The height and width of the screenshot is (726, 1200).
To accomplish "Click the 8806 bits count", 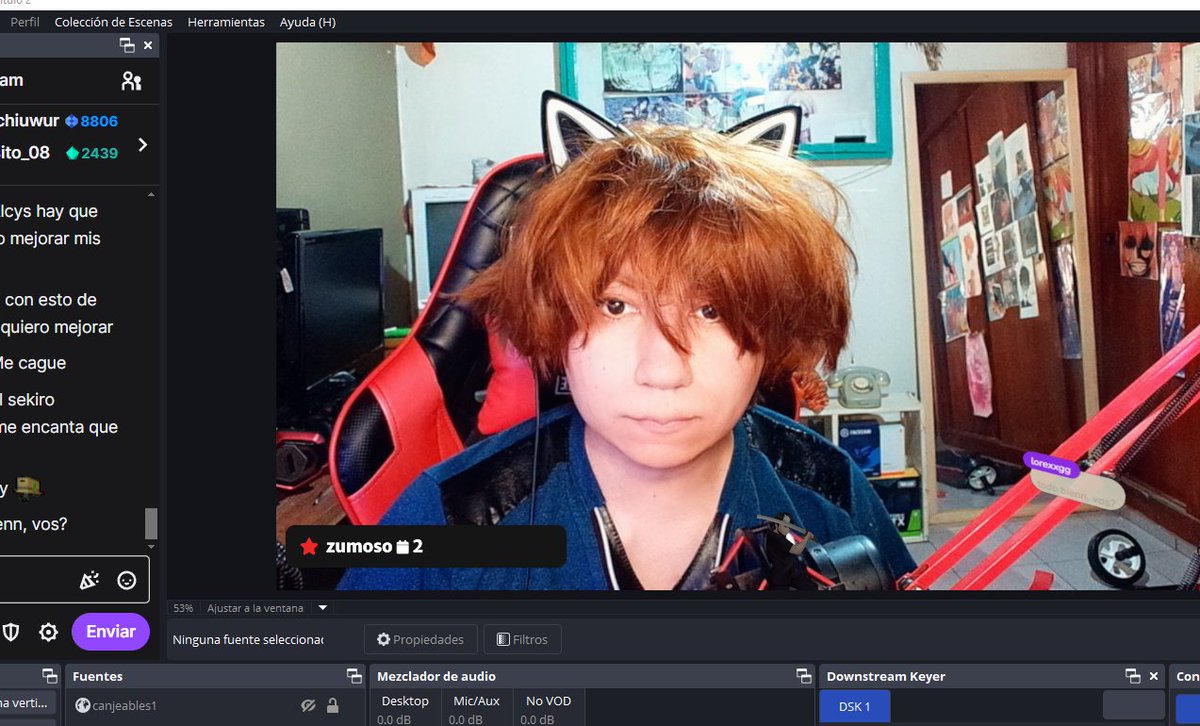I will [91, 121].
